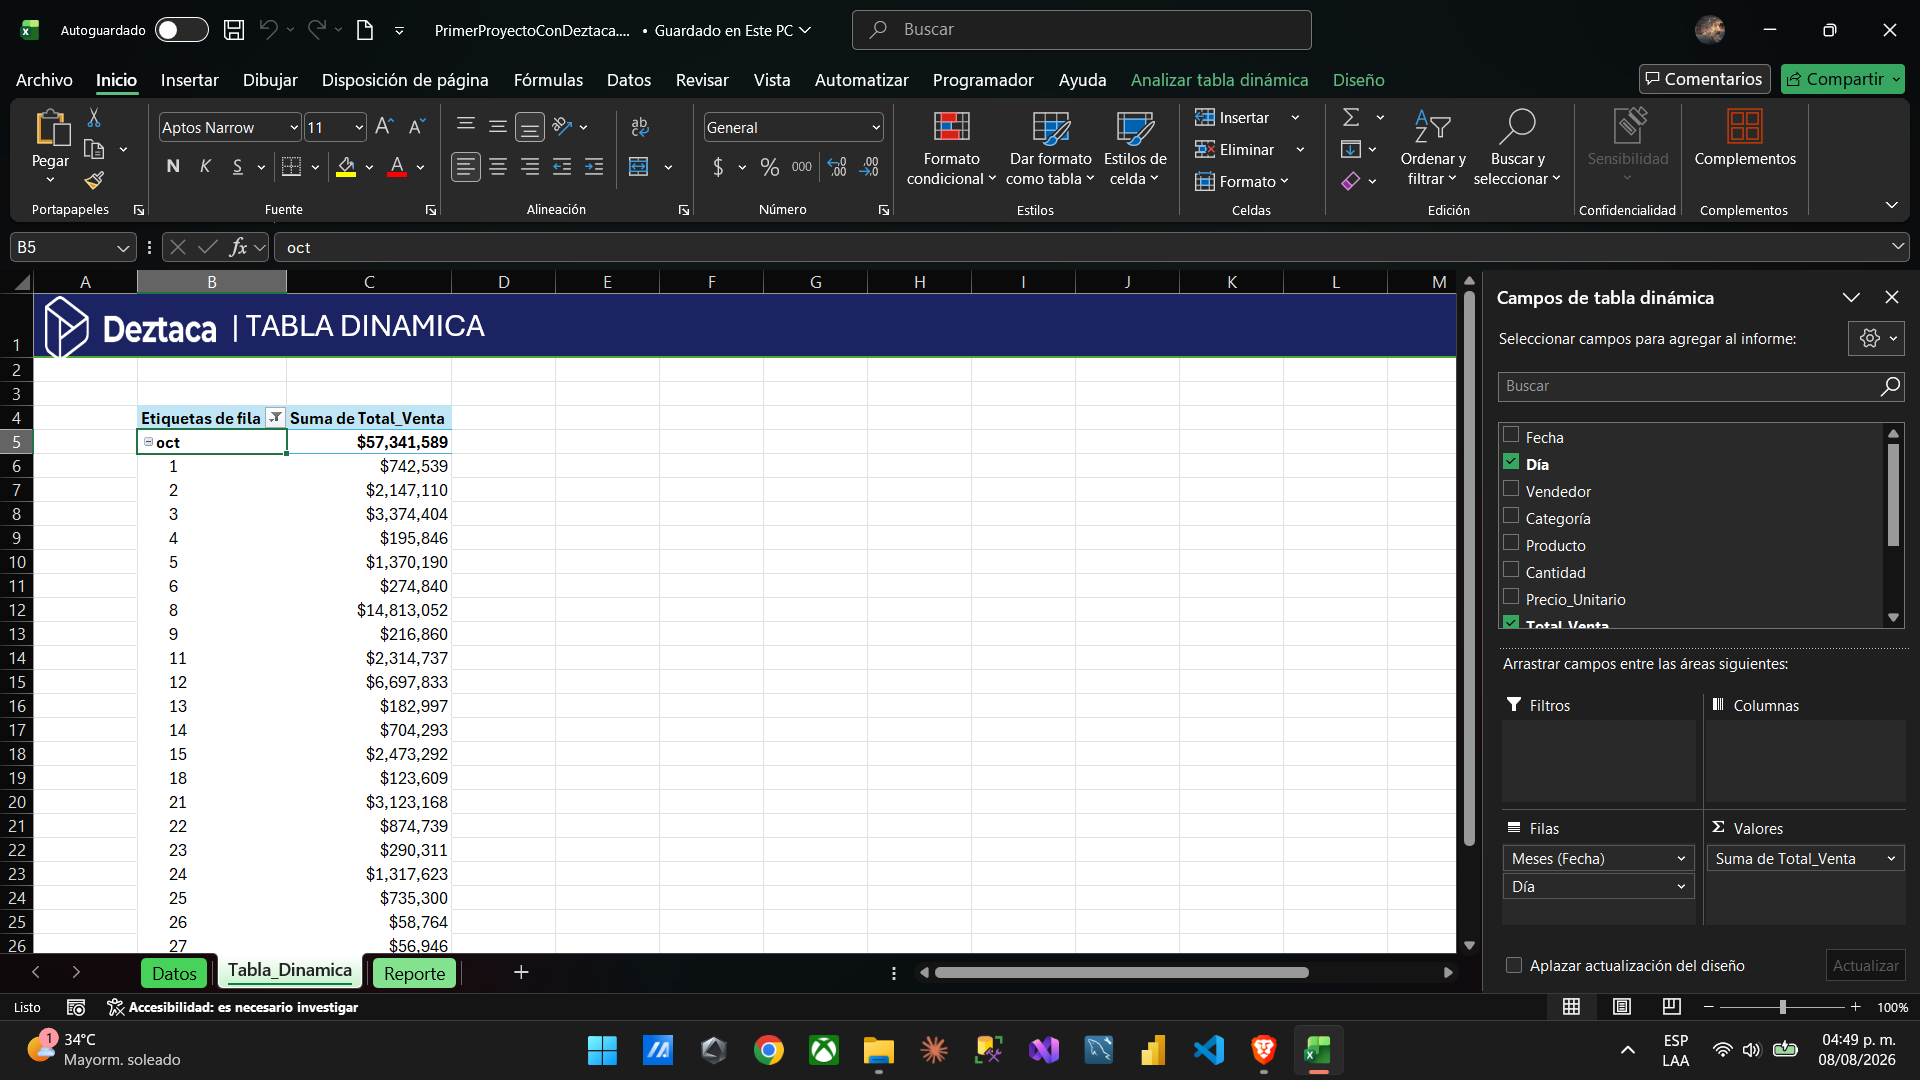Screen dimensions: 1920x1080
Task: Open the Fórmulas ribbon tab
Action: coord(548,80)
